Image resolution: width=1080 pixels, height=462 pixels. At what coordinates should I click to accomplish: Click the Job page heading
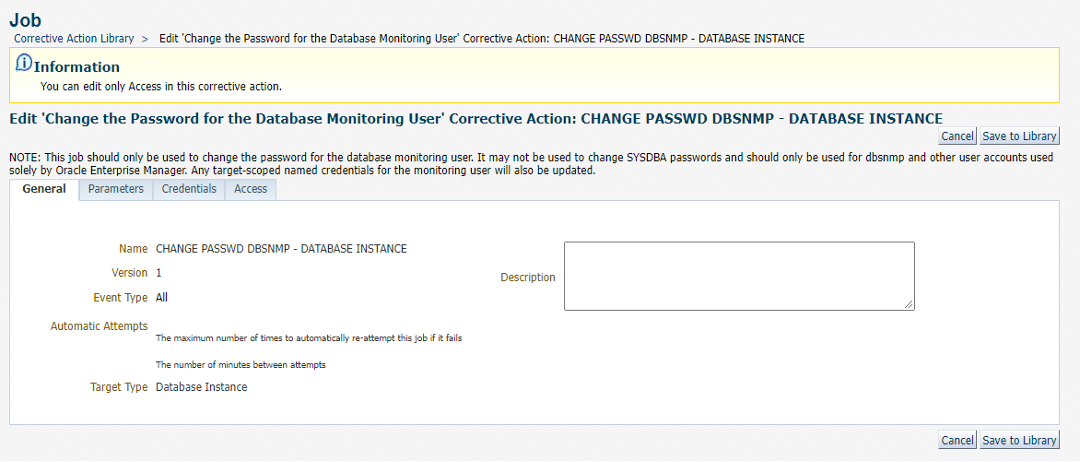tap(25, 18)
